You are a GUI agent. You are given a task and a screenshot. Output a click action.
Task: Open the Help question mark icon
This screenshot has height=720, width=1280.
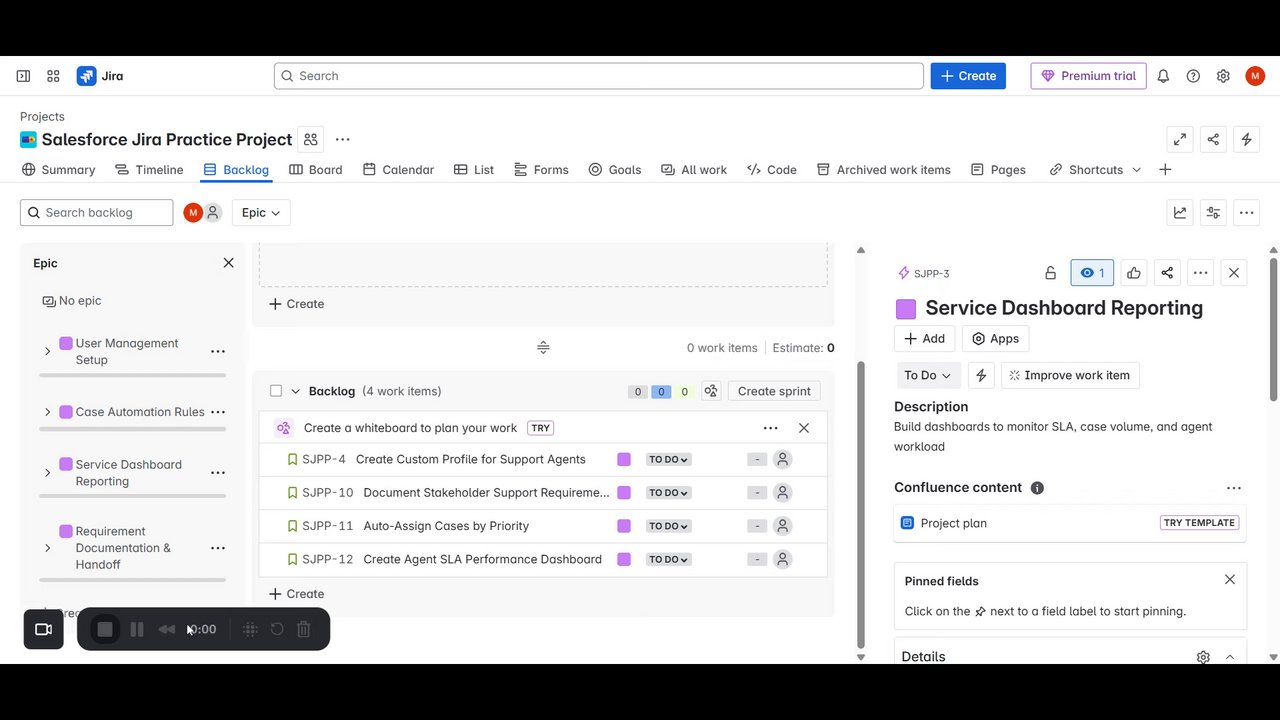(1193, 76)
